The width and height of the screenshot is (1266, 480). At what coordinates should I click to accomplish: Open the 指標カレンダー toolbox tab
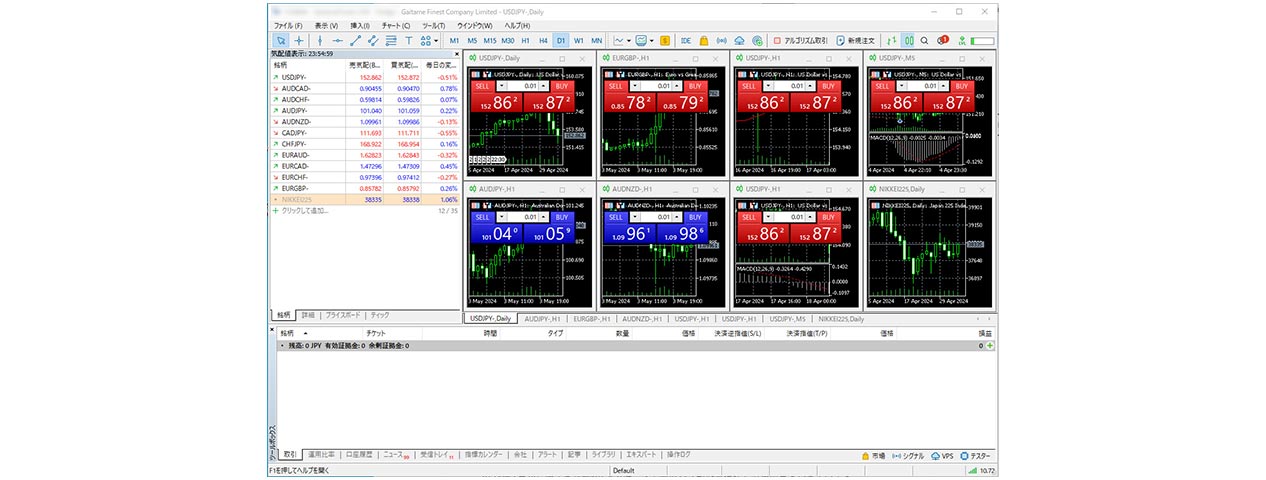click(482, 454)
